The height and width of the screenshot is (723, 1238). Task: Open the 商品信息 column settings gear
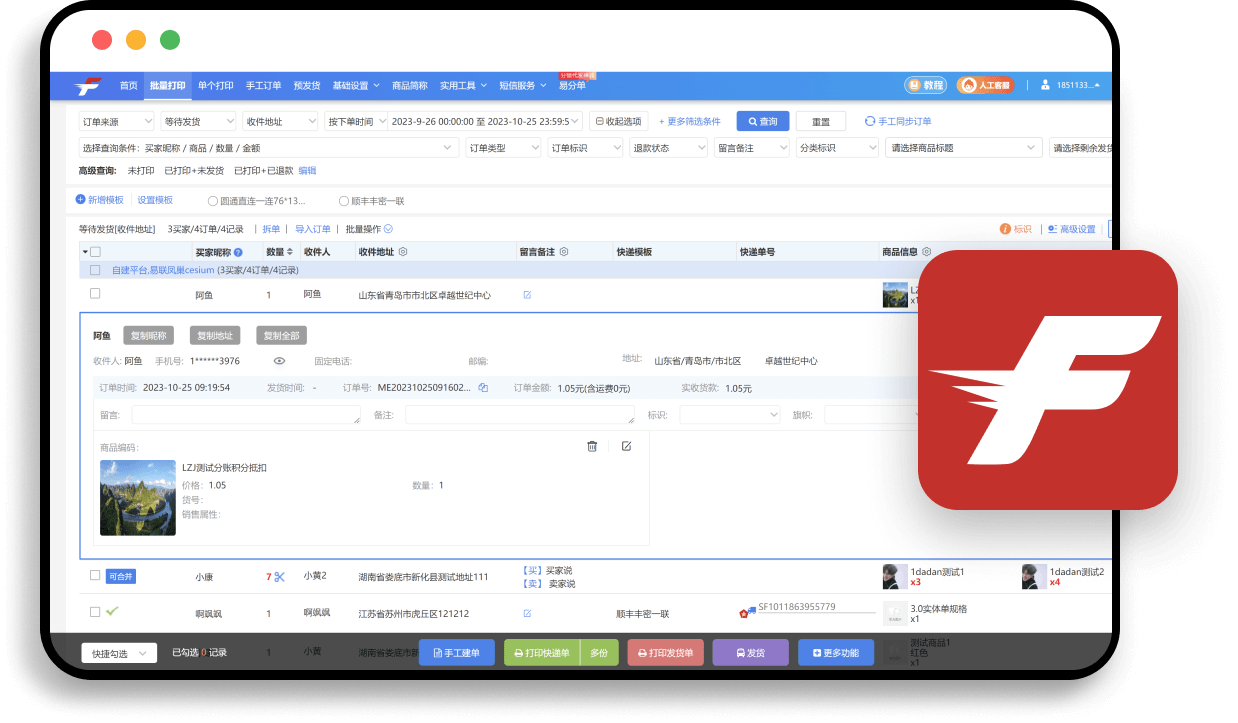[x=926, y=252]
